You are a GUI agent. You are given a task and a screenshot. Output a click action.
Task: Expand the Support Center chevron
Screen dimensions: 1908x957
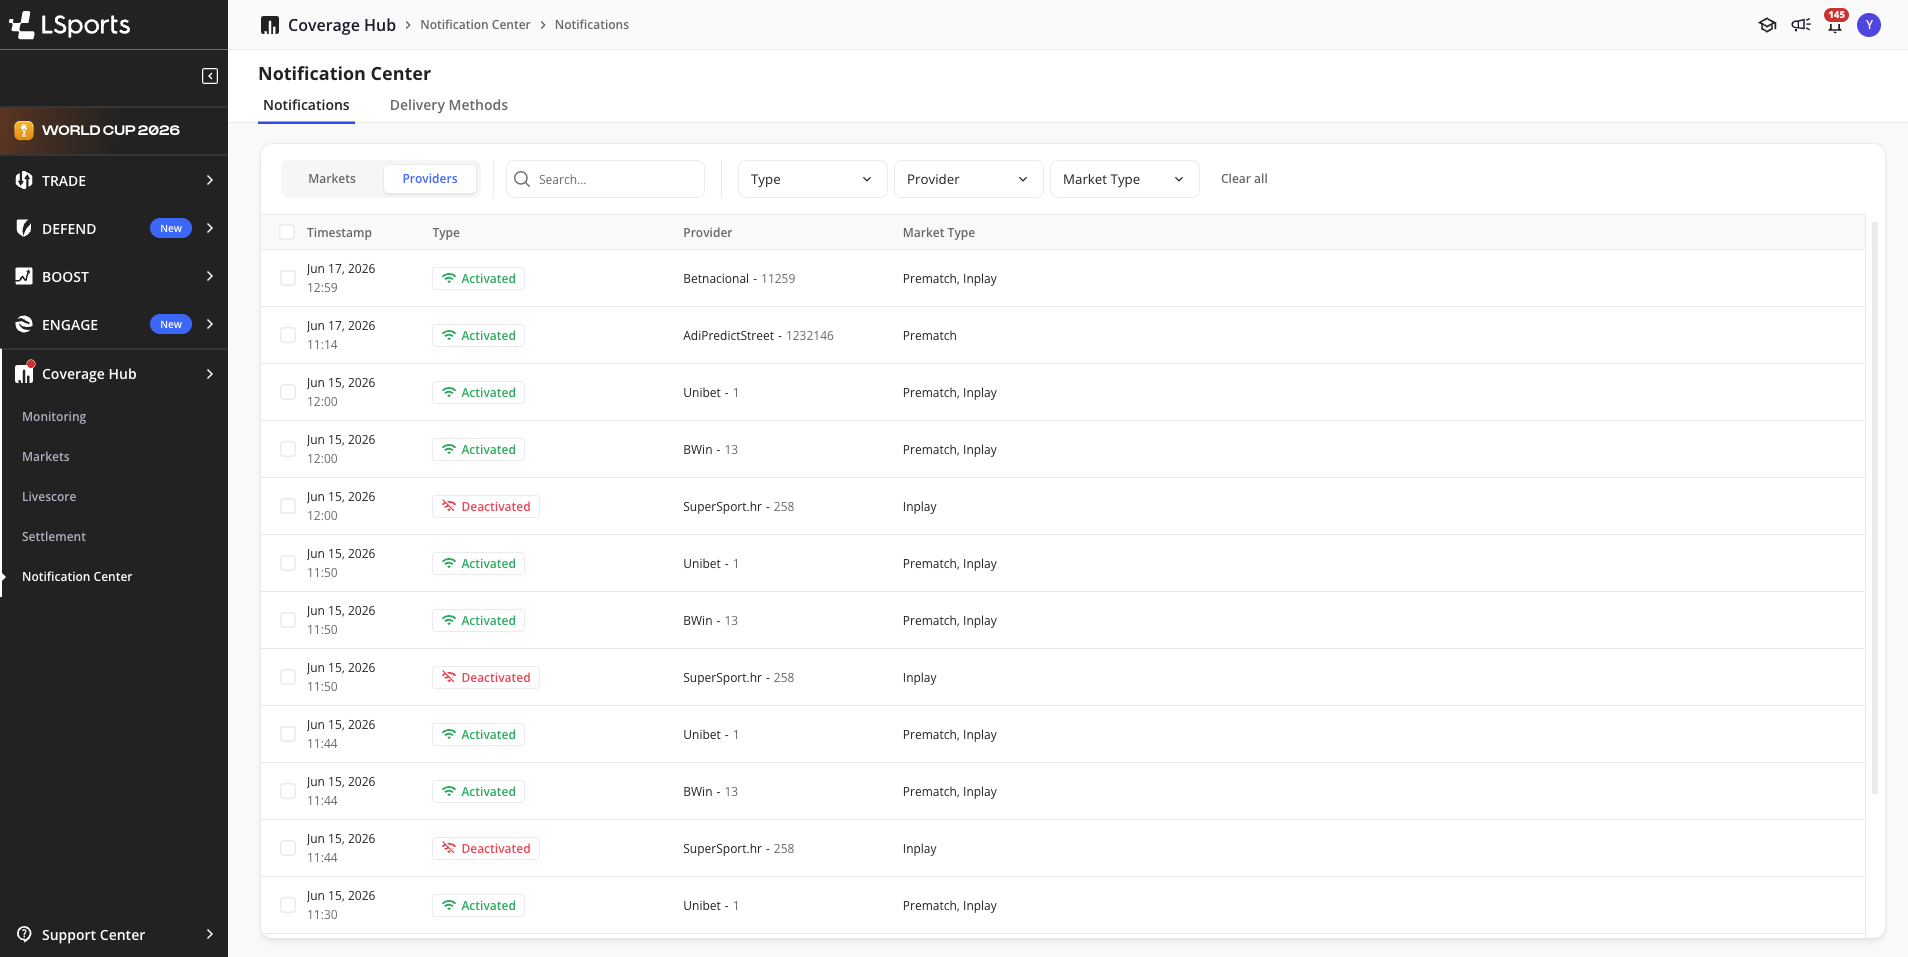210,934
